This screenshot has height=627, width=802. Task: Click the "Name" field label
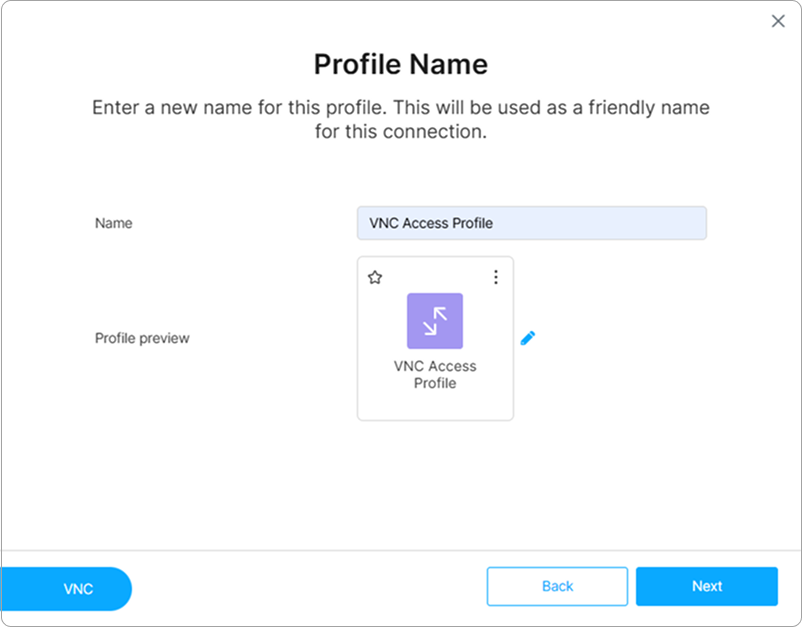[x=113, y=223]
